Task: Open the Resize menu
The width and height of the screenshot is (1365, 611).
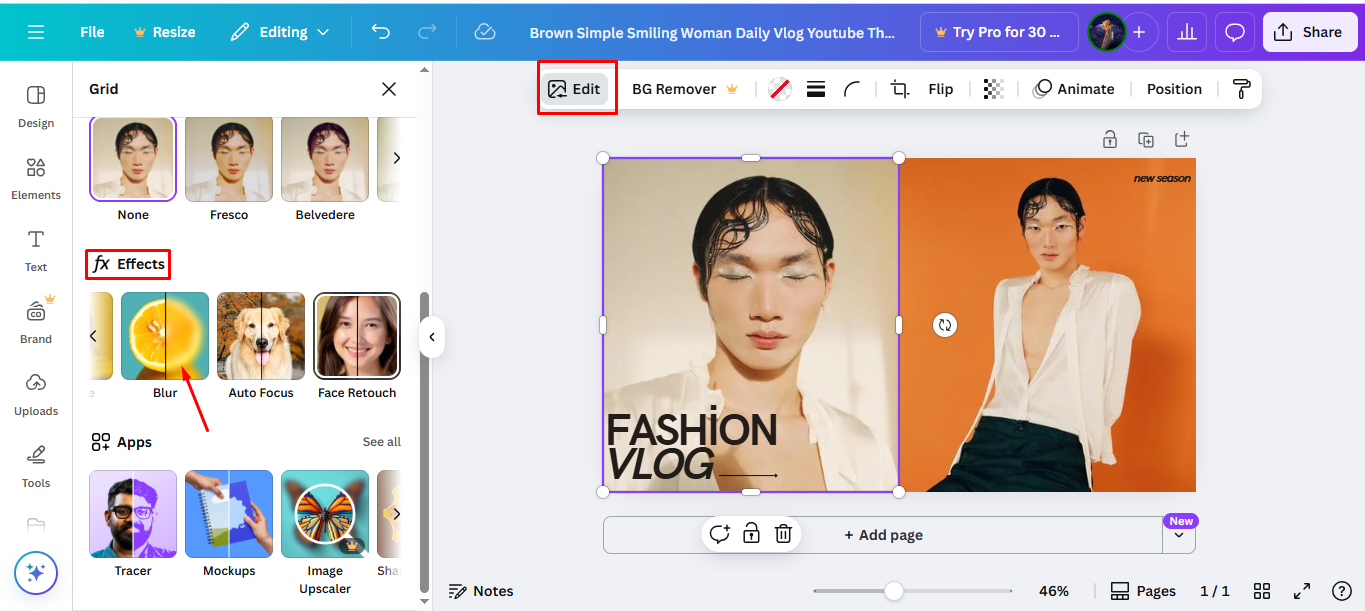Action: pyautogui.click(x=164, y=31)
